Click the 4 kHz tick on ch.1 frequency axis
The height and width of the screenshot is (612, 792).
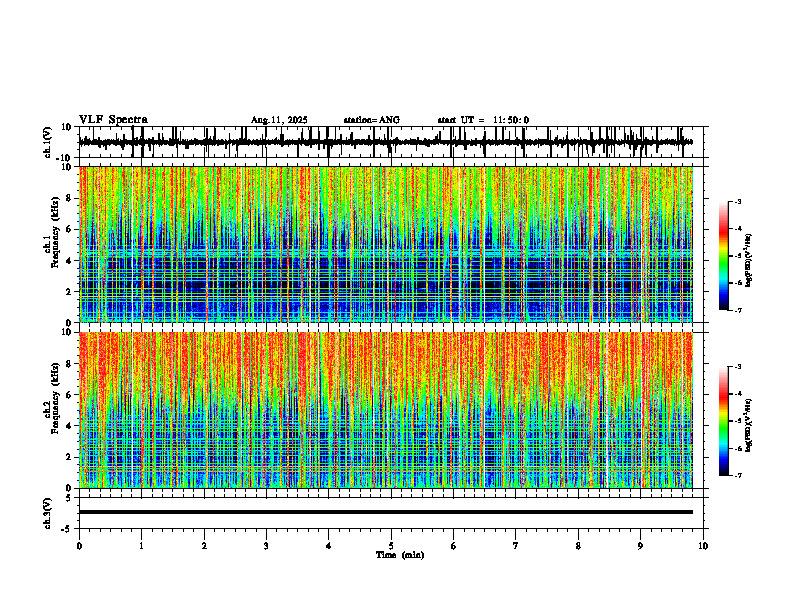pos(69,261)
